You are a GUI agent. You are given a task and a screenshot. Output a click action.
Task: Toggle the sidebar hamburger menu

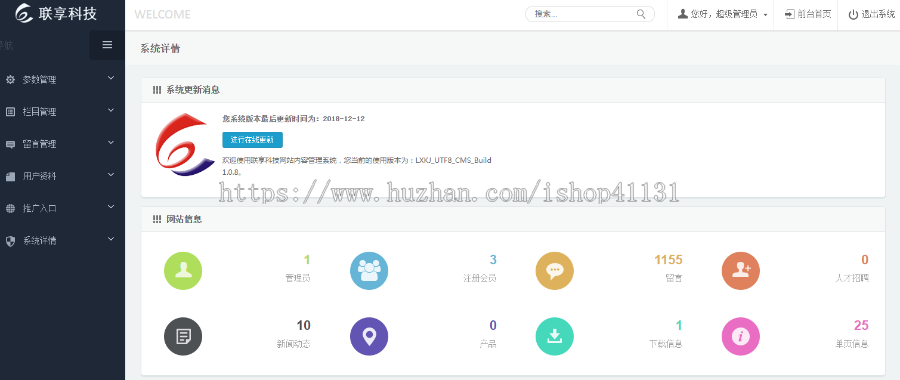click(x=107, y=45)
